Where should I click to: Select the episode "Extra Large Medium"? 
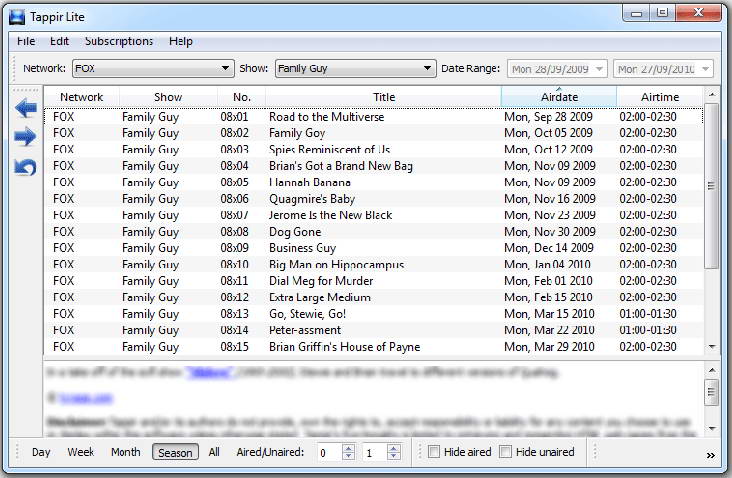pyautogui.click(x=373, y=297)
